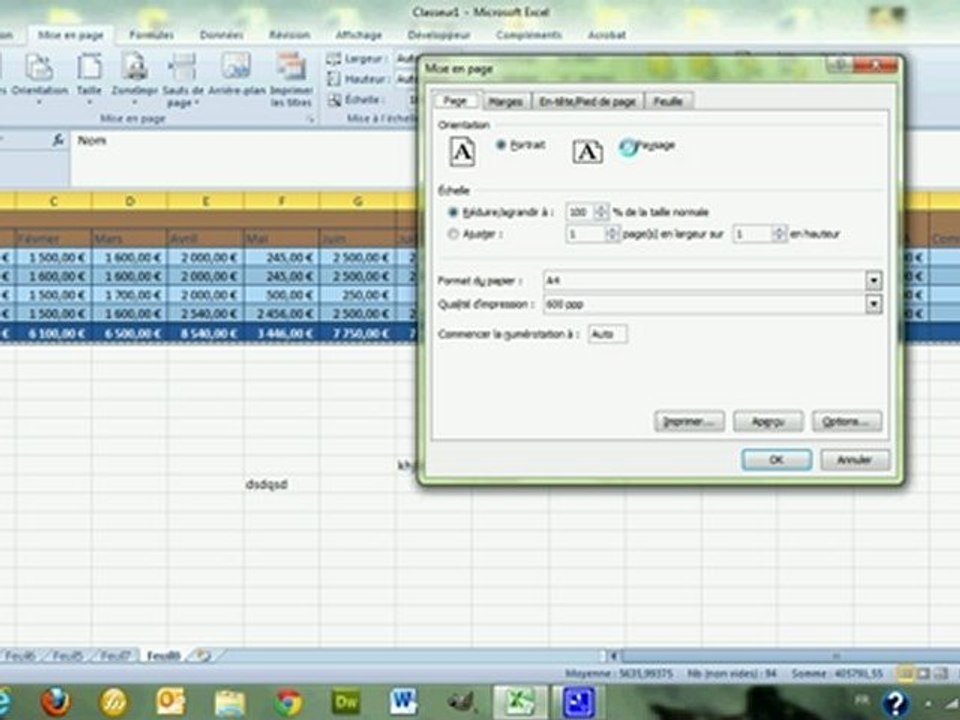Viewport: 960px width, 720px height.
Task: Launch Firefox from the taskbar
Action: click(x=56, y=702)
